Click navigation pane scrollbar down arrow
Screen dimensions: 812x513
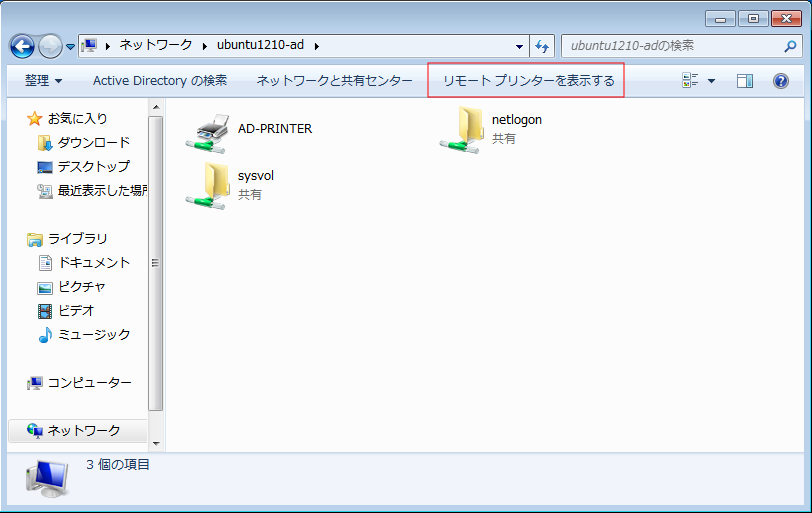point(156,444)
